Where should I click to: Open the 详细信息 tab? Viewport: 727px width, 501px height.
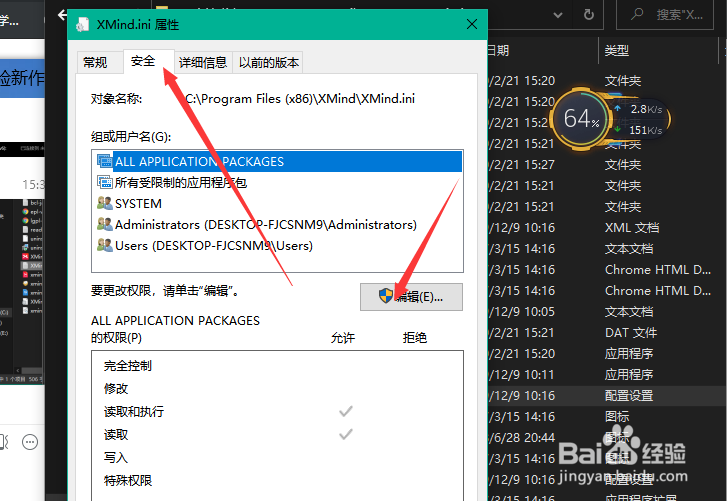(x=203, y=62)
